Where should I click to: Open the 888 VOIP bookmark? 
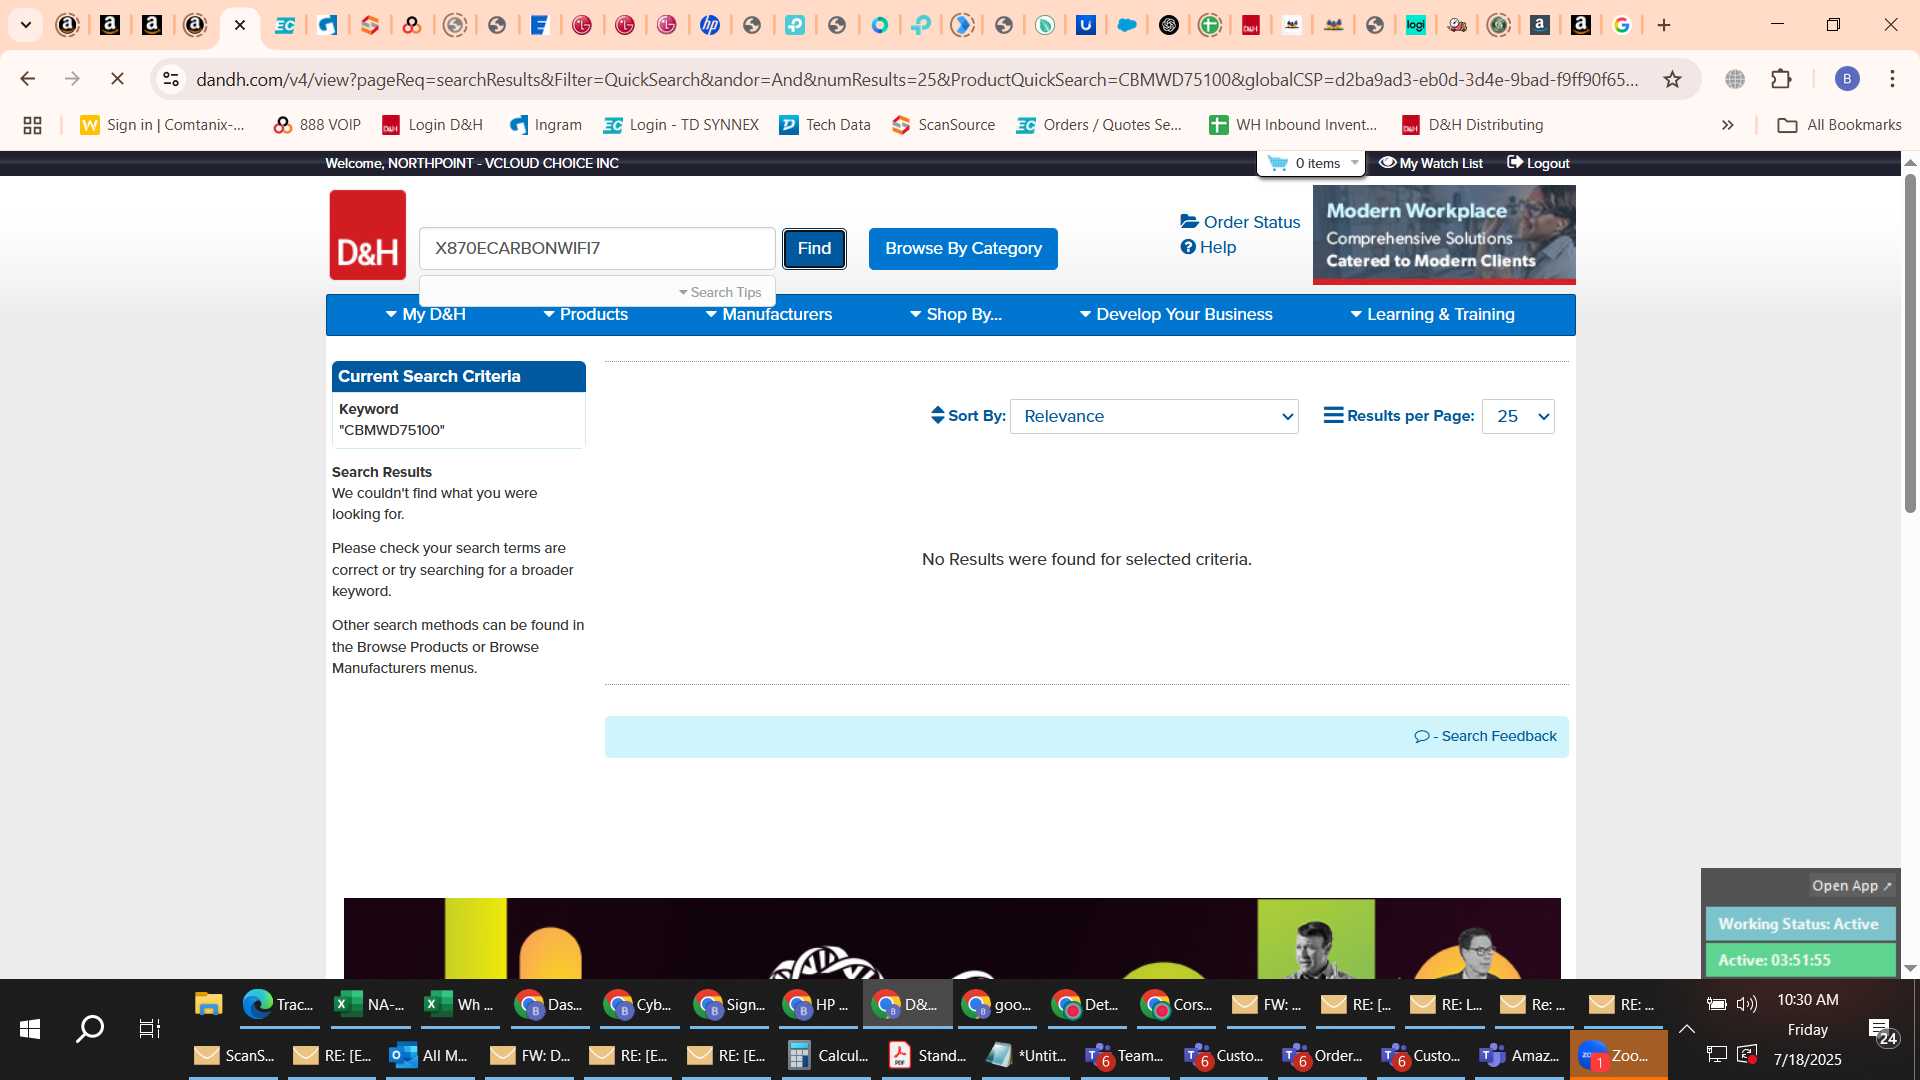317,125
